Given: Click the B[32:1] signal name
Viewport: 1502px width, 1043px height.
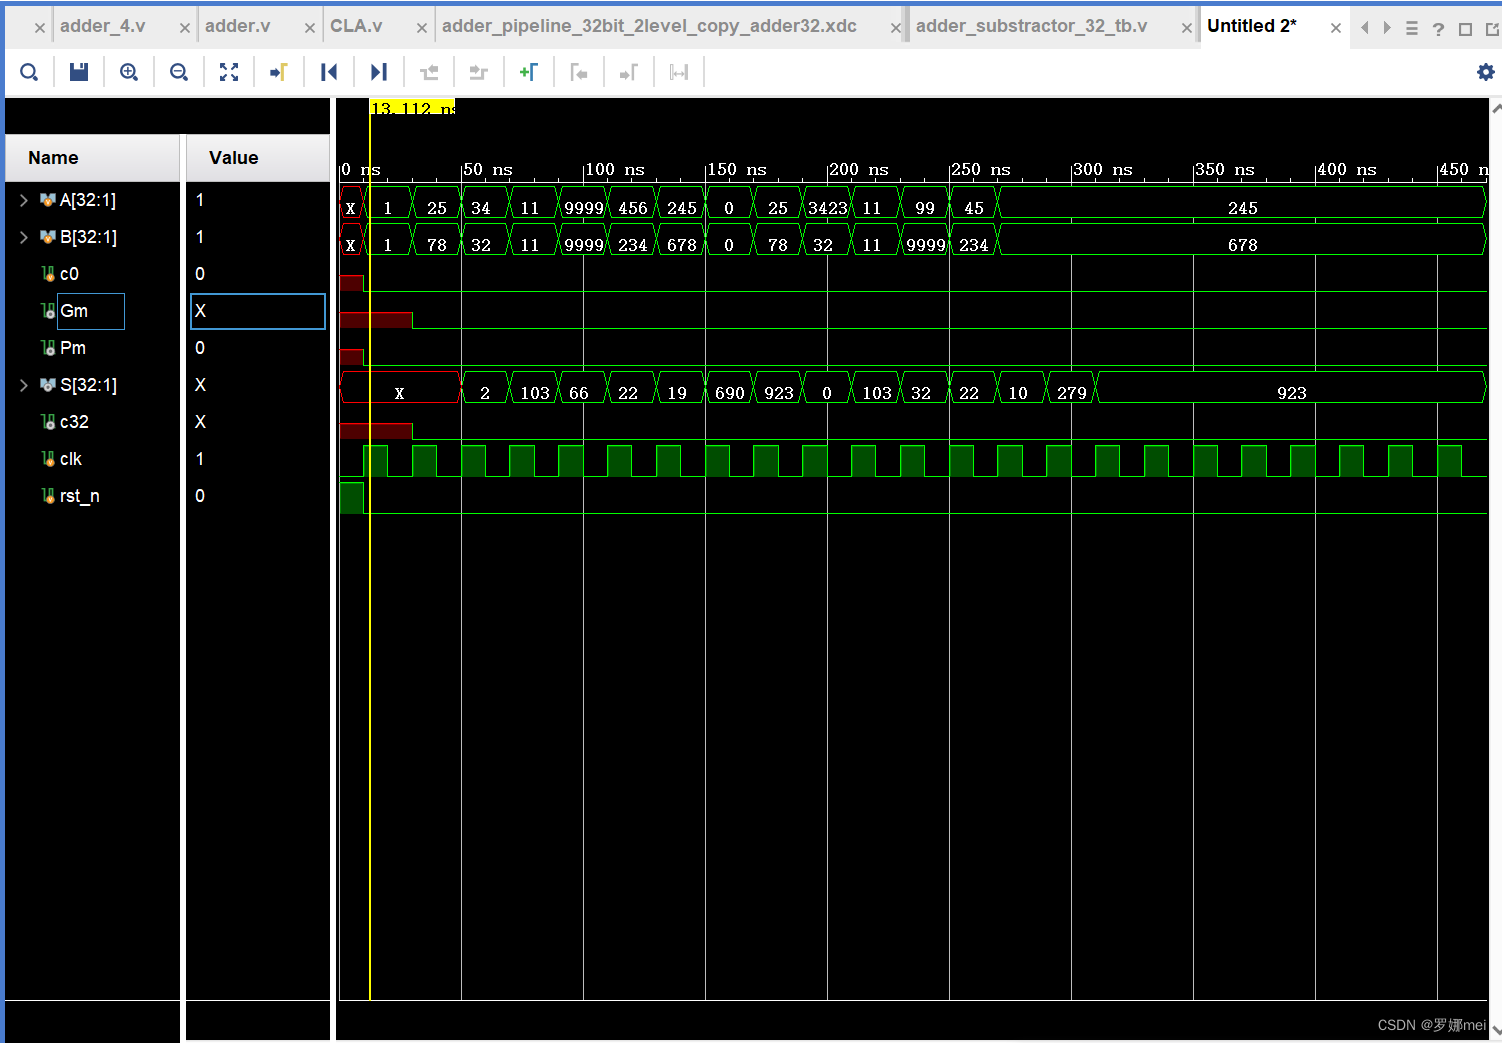Looking at the screenshot, I should point(88,237).
